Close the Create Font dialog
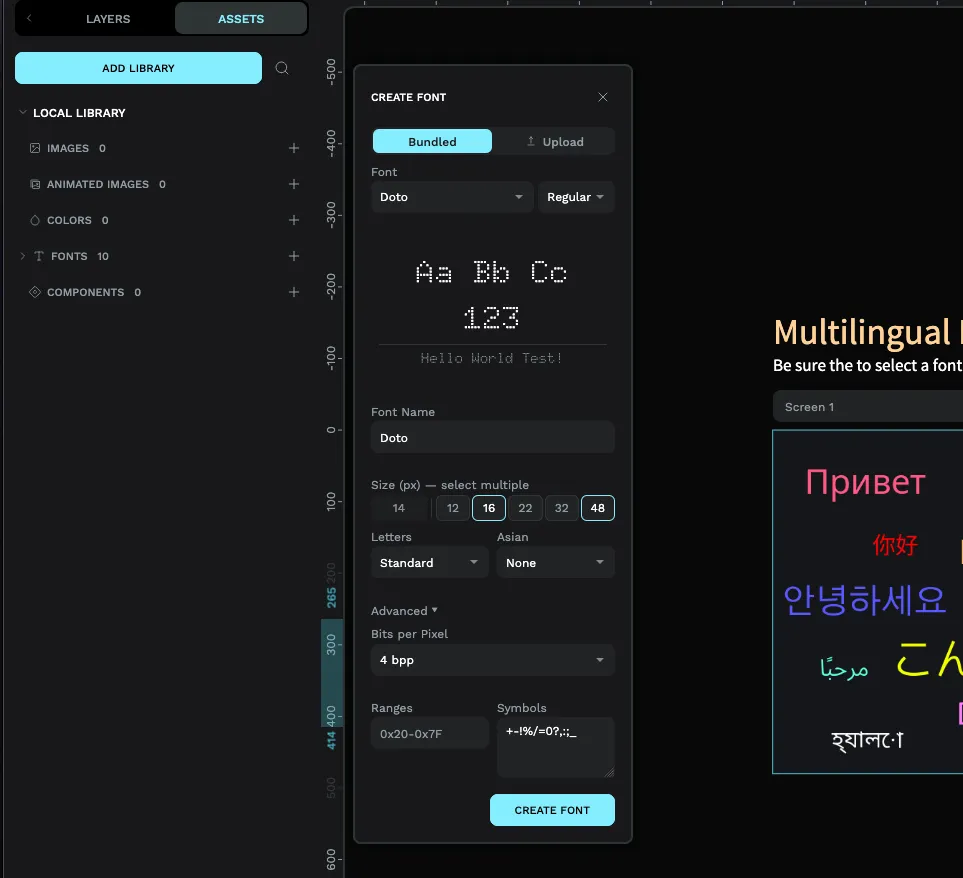Screen dimensions: 963x878 point(602,97)
